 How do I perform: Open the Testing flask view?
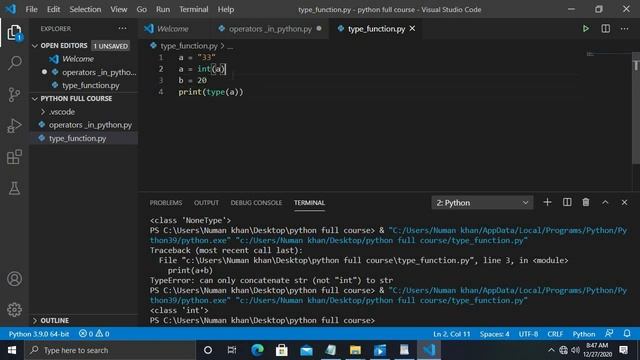click(14, 188)
